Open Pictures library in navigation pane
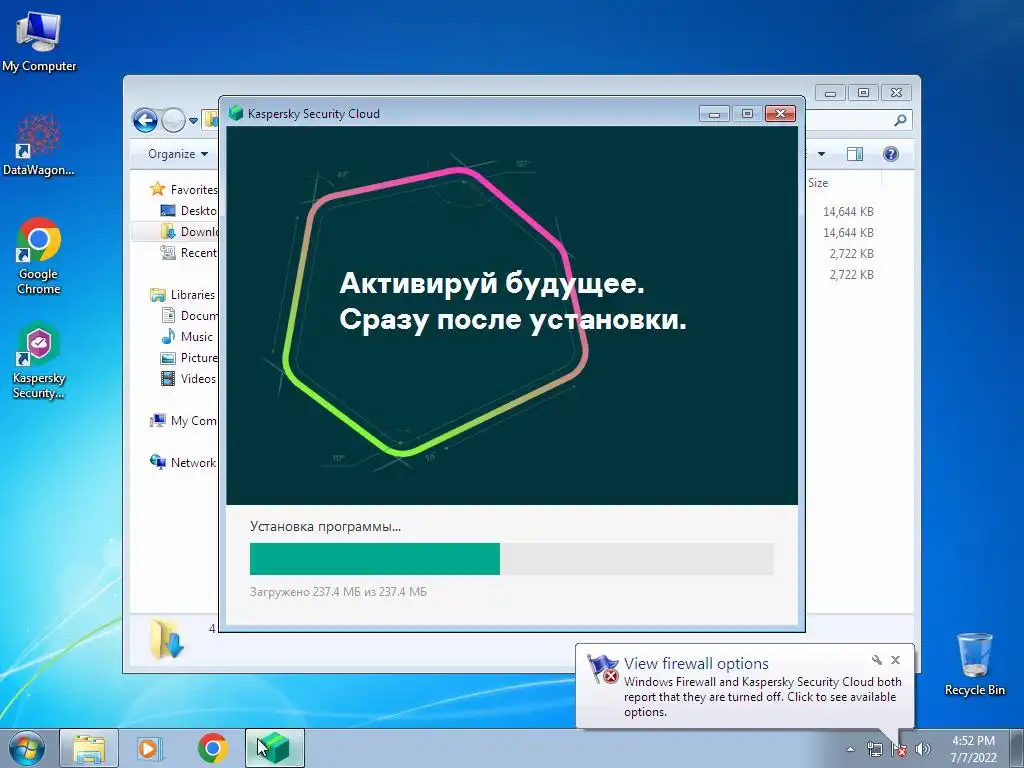 189,358
